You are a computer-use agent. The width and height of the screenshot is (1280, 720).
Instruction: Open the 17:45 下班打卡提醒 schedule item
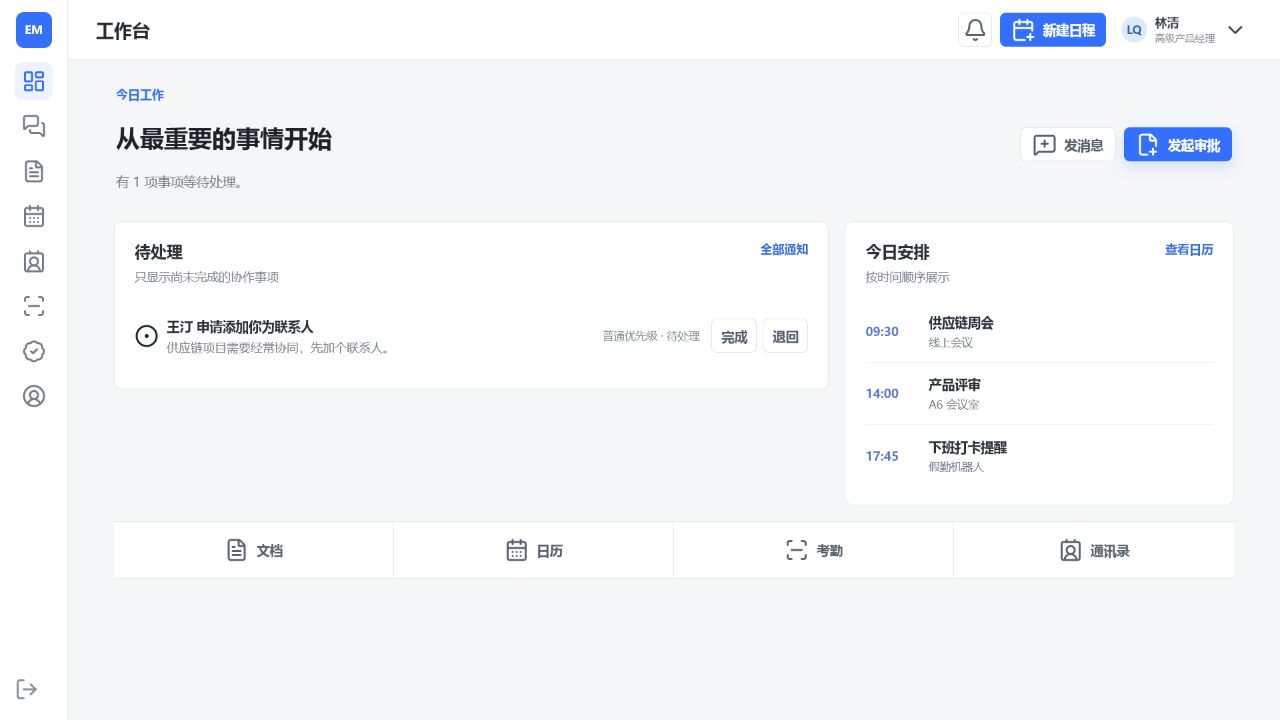point(1039,456)
